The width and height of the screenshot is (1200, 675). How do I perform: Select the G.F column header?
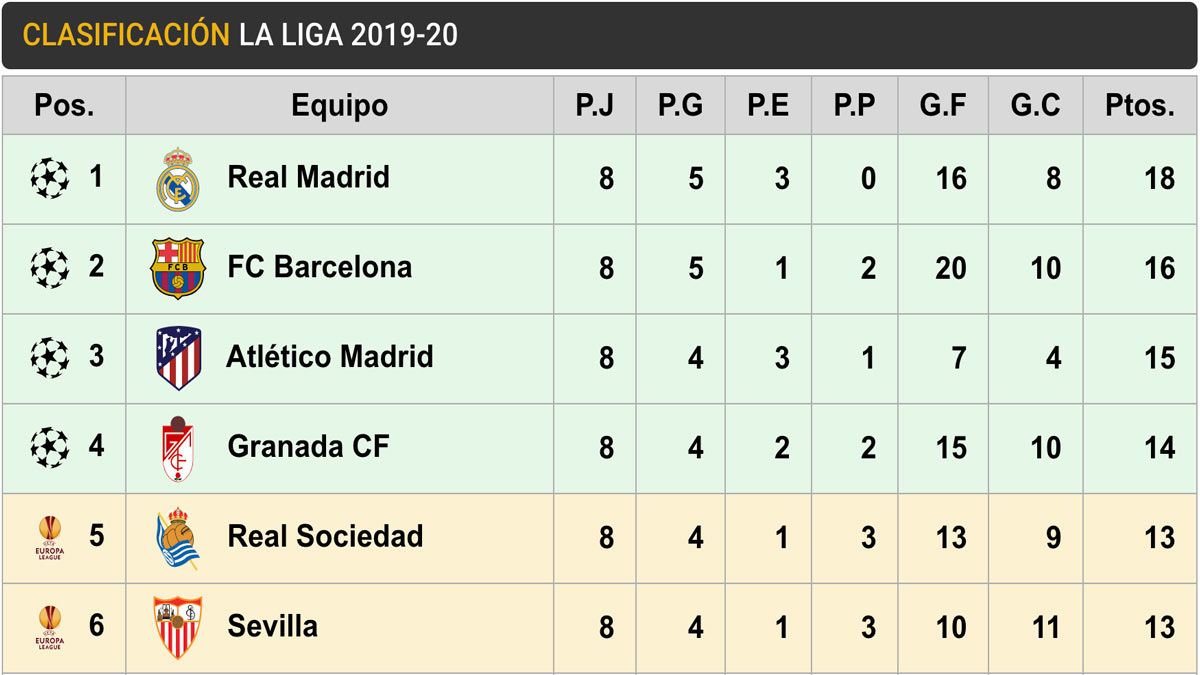tap(943, 106)
